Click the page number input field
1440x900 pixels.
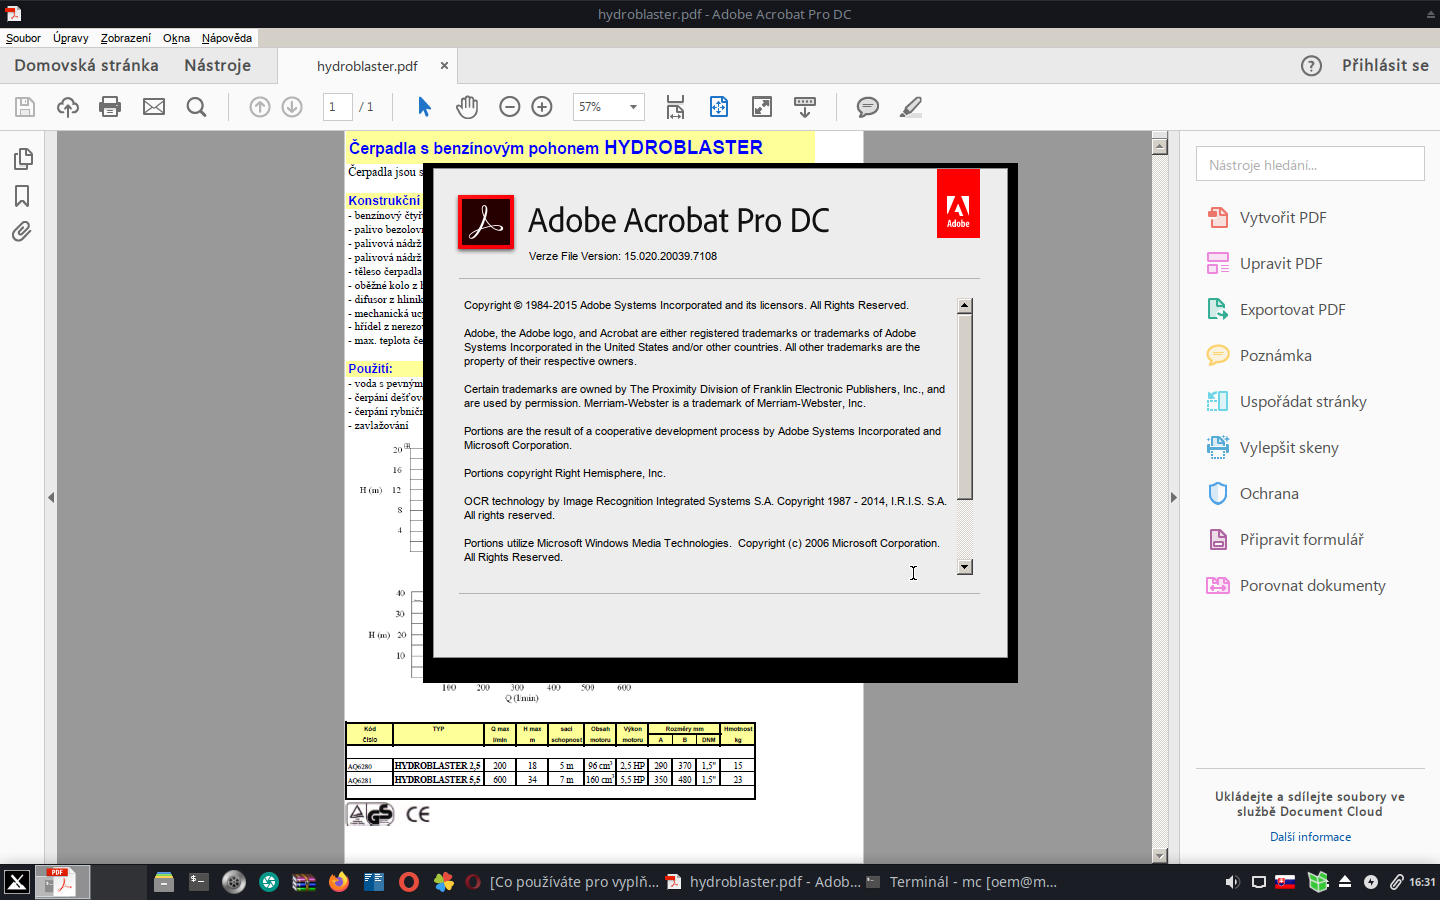click(337, 107)
